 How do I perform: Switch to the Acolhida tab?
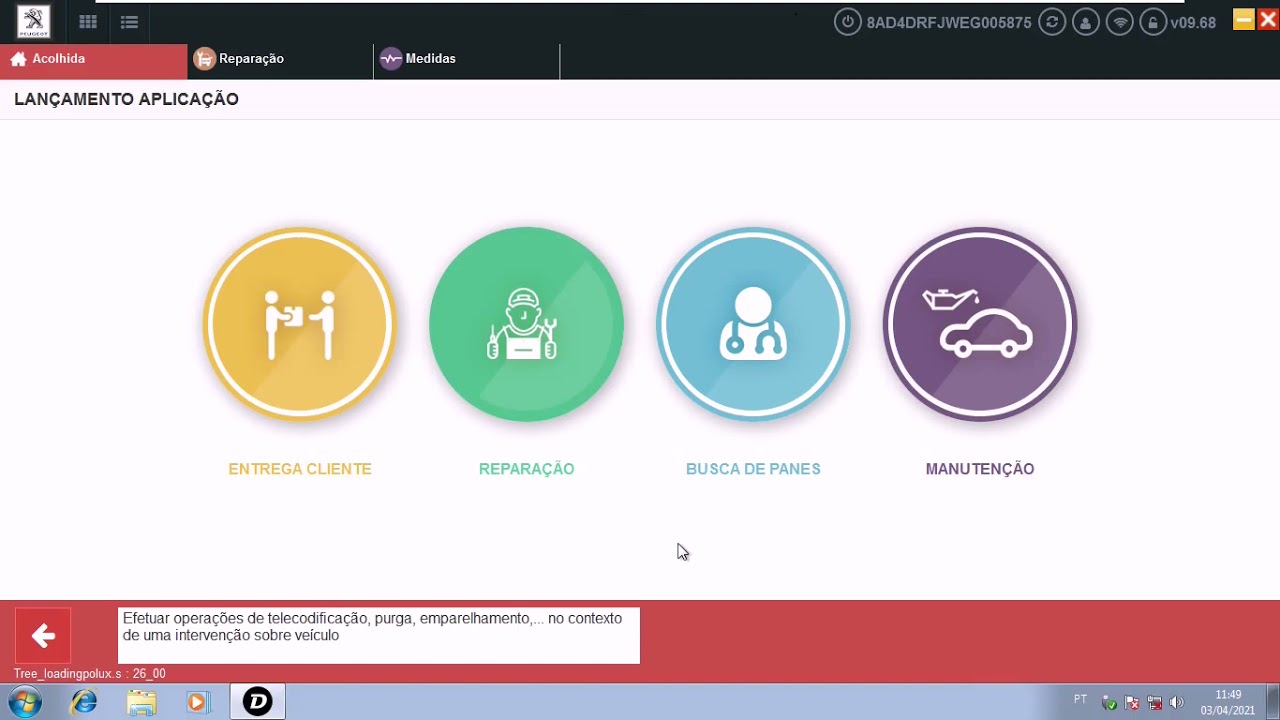coord(94,59)
